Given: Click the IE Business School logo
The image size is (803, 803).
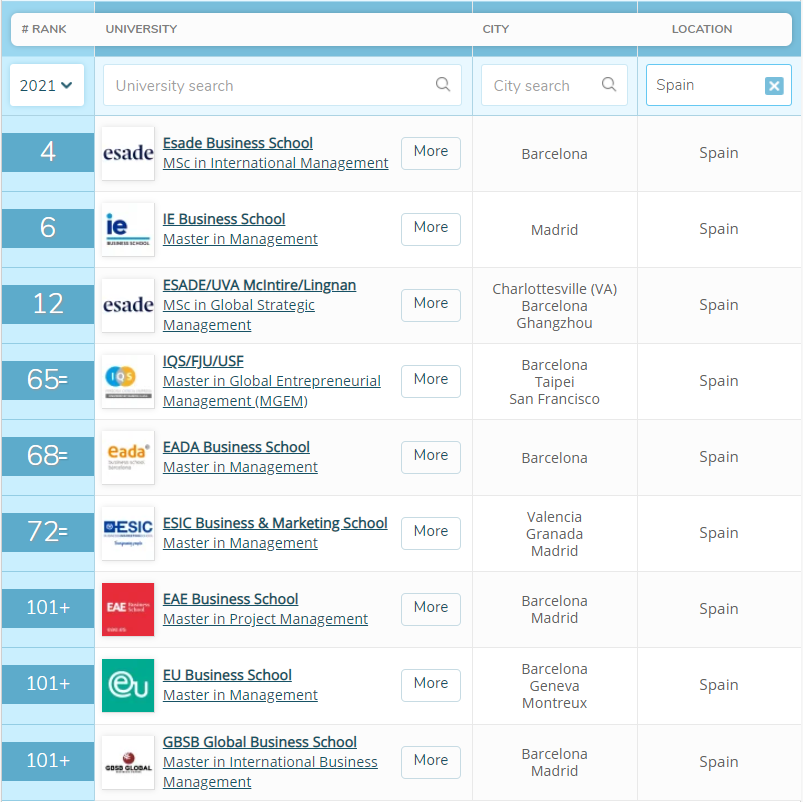Looking at the screenshot, I should pyautogui.click(x=128, y=229).
